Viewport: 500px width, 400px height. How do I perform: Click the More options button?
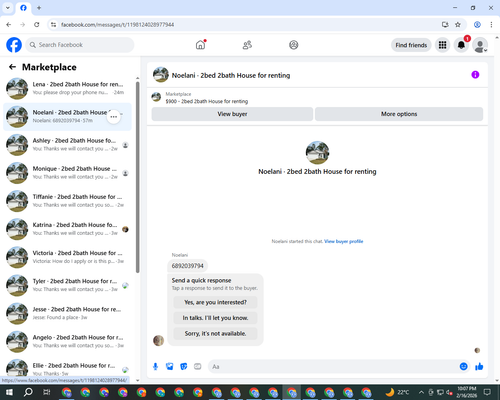point(399,114)
